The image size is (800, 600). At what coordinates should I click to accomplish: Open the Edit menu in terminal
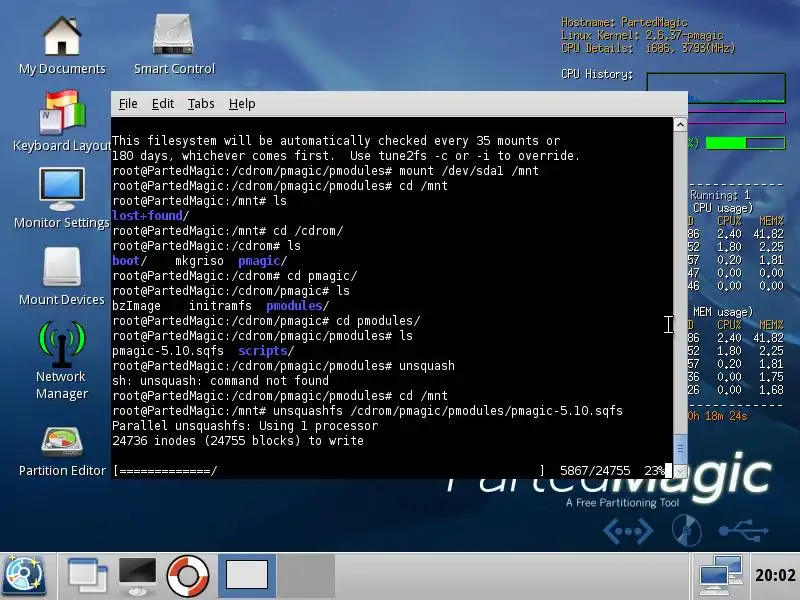[x=163, y=104]
